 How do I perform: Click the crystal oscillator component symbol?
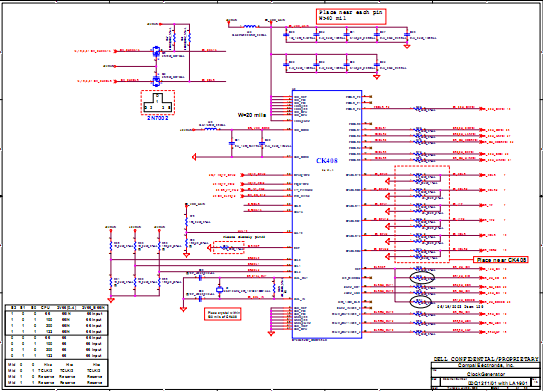tap(219, 290)
